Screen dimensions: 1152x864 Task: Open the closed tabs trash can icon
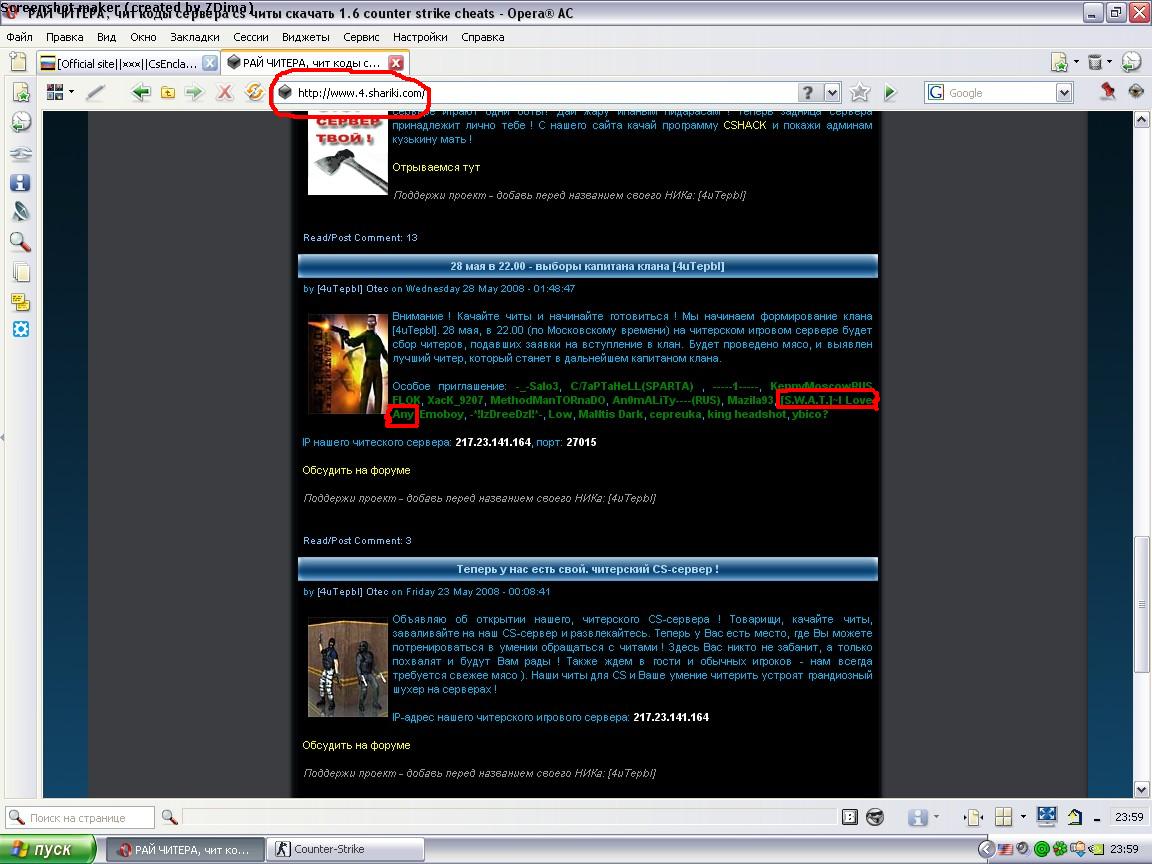[x=1095, y=62]
